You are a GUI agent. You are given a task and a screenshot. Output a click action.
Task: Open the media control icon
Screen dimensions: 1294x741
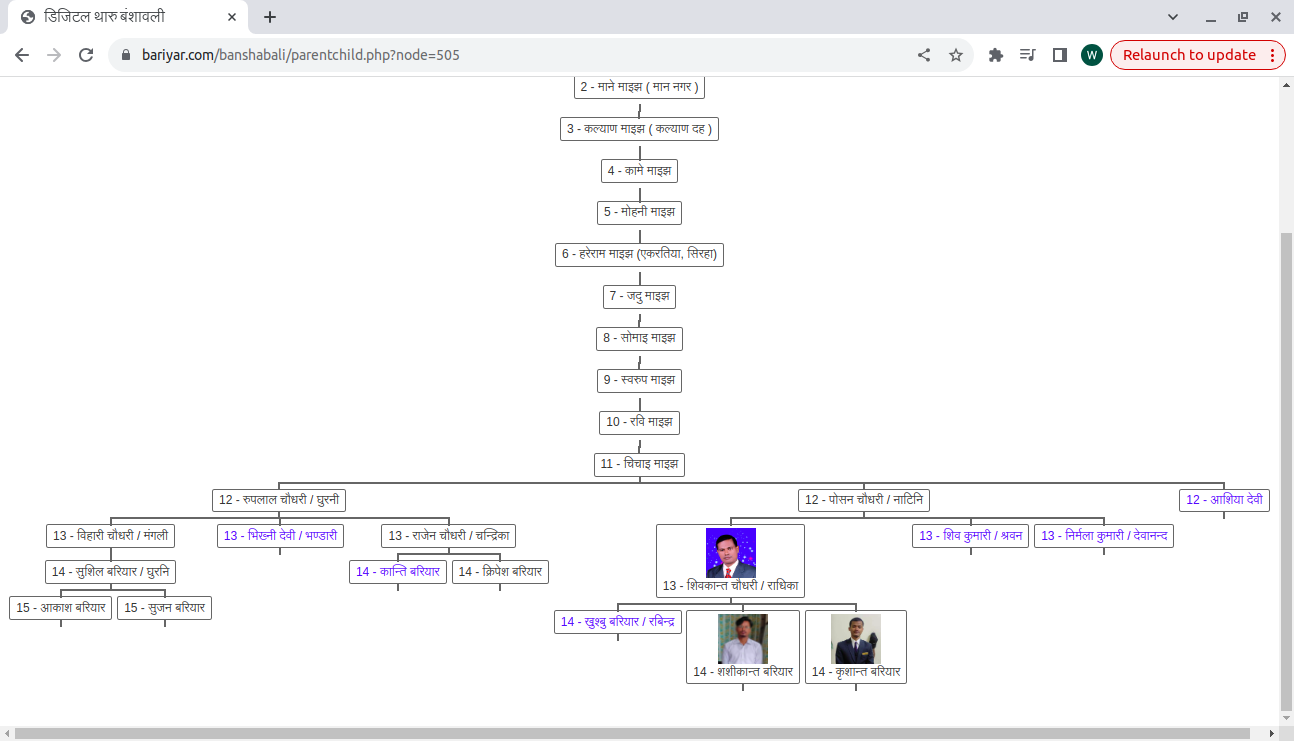[x=1028, y=55]
